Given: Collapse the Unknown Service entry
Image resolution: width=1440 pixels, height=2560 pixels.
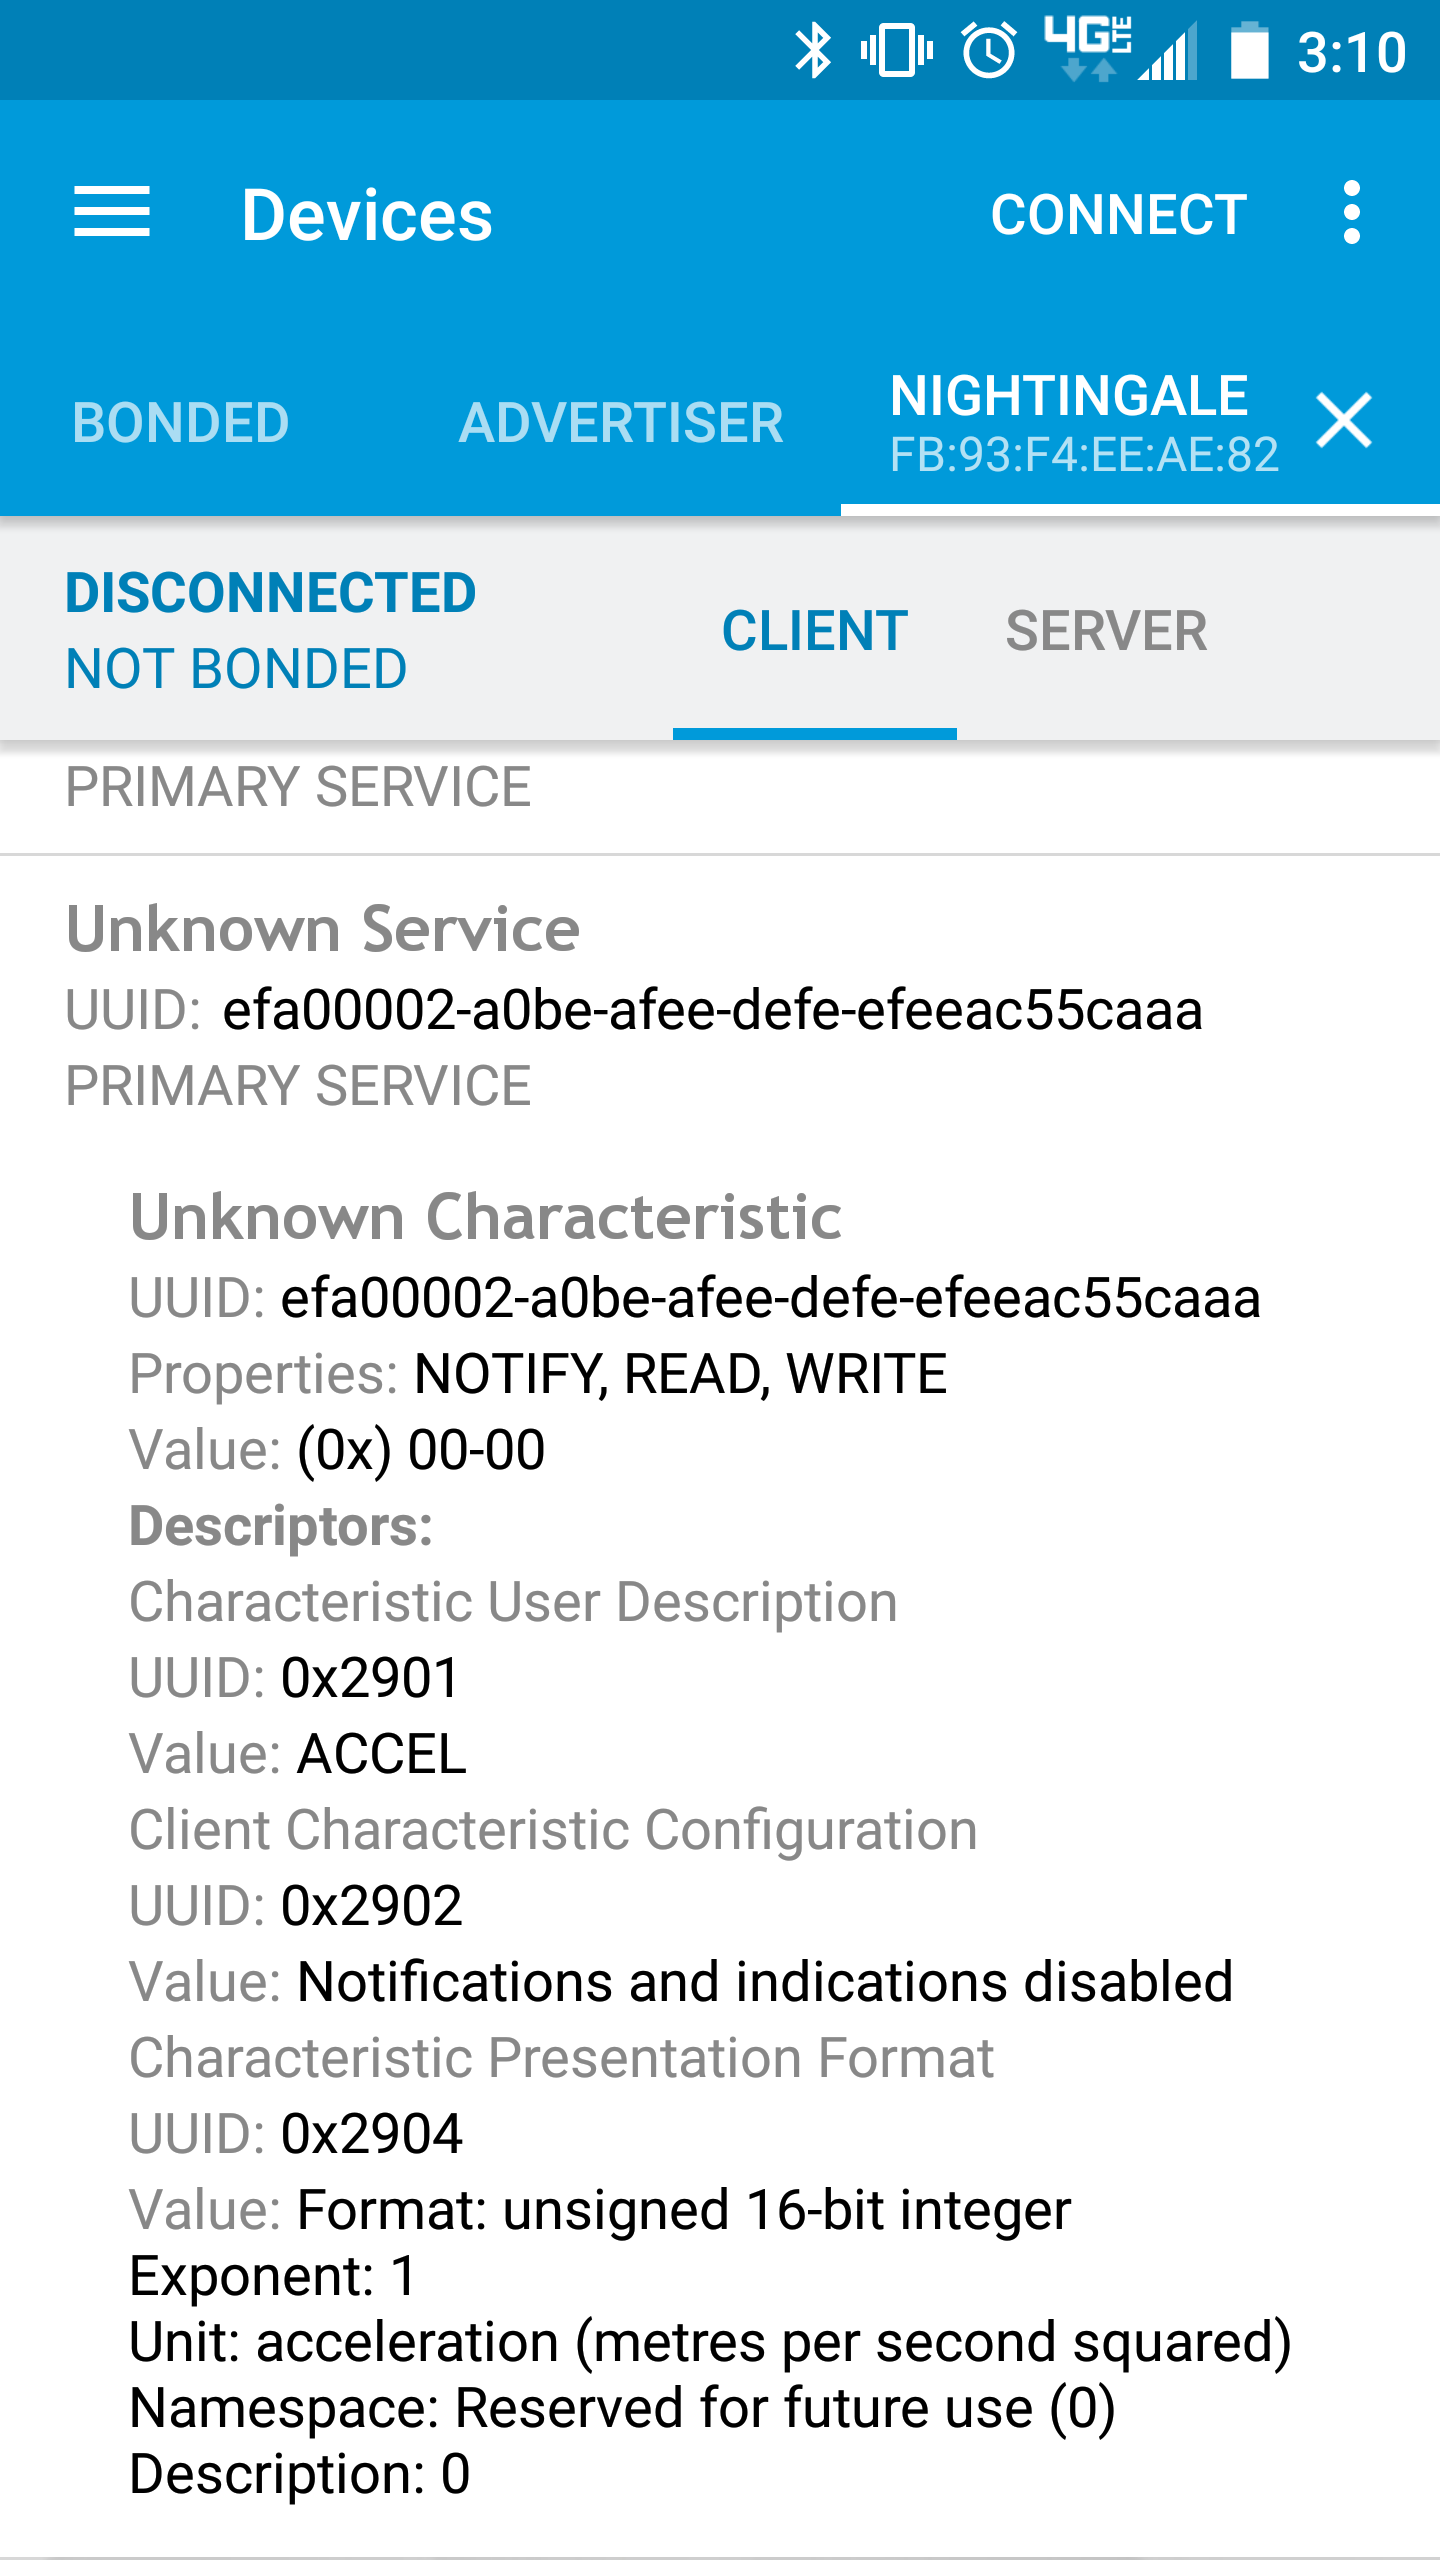Looking at the screenshot, I should click(x=323, y=930).
